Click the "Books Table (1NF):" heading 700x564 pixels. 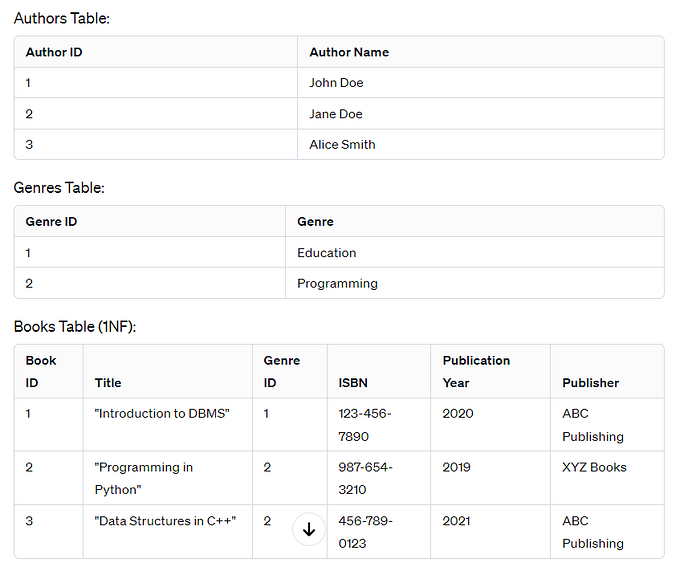click(79, 327)
